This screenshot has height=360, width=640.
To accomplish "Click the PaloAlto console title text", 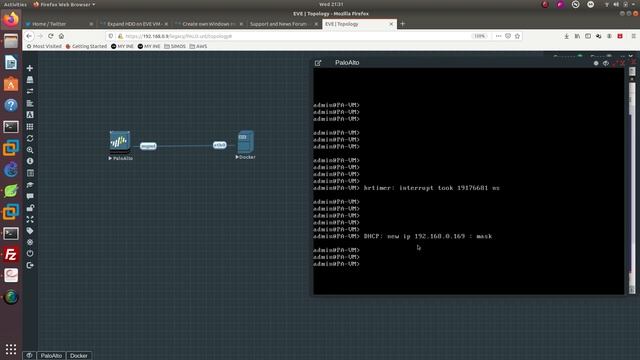I will [347, 62].
